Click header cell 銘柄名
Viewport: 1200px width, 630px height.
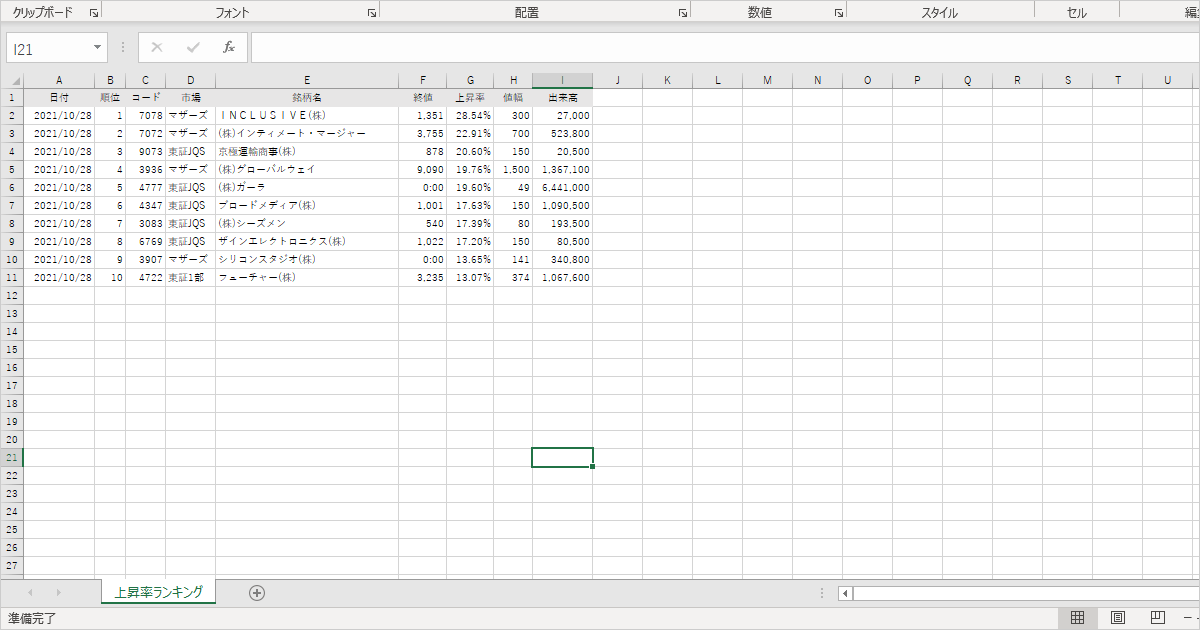tap(307, 98)
